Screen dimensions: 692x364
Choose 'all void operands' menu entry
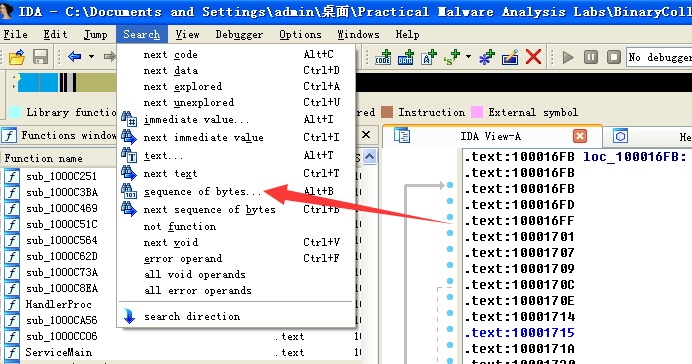(x=236, y=274)
